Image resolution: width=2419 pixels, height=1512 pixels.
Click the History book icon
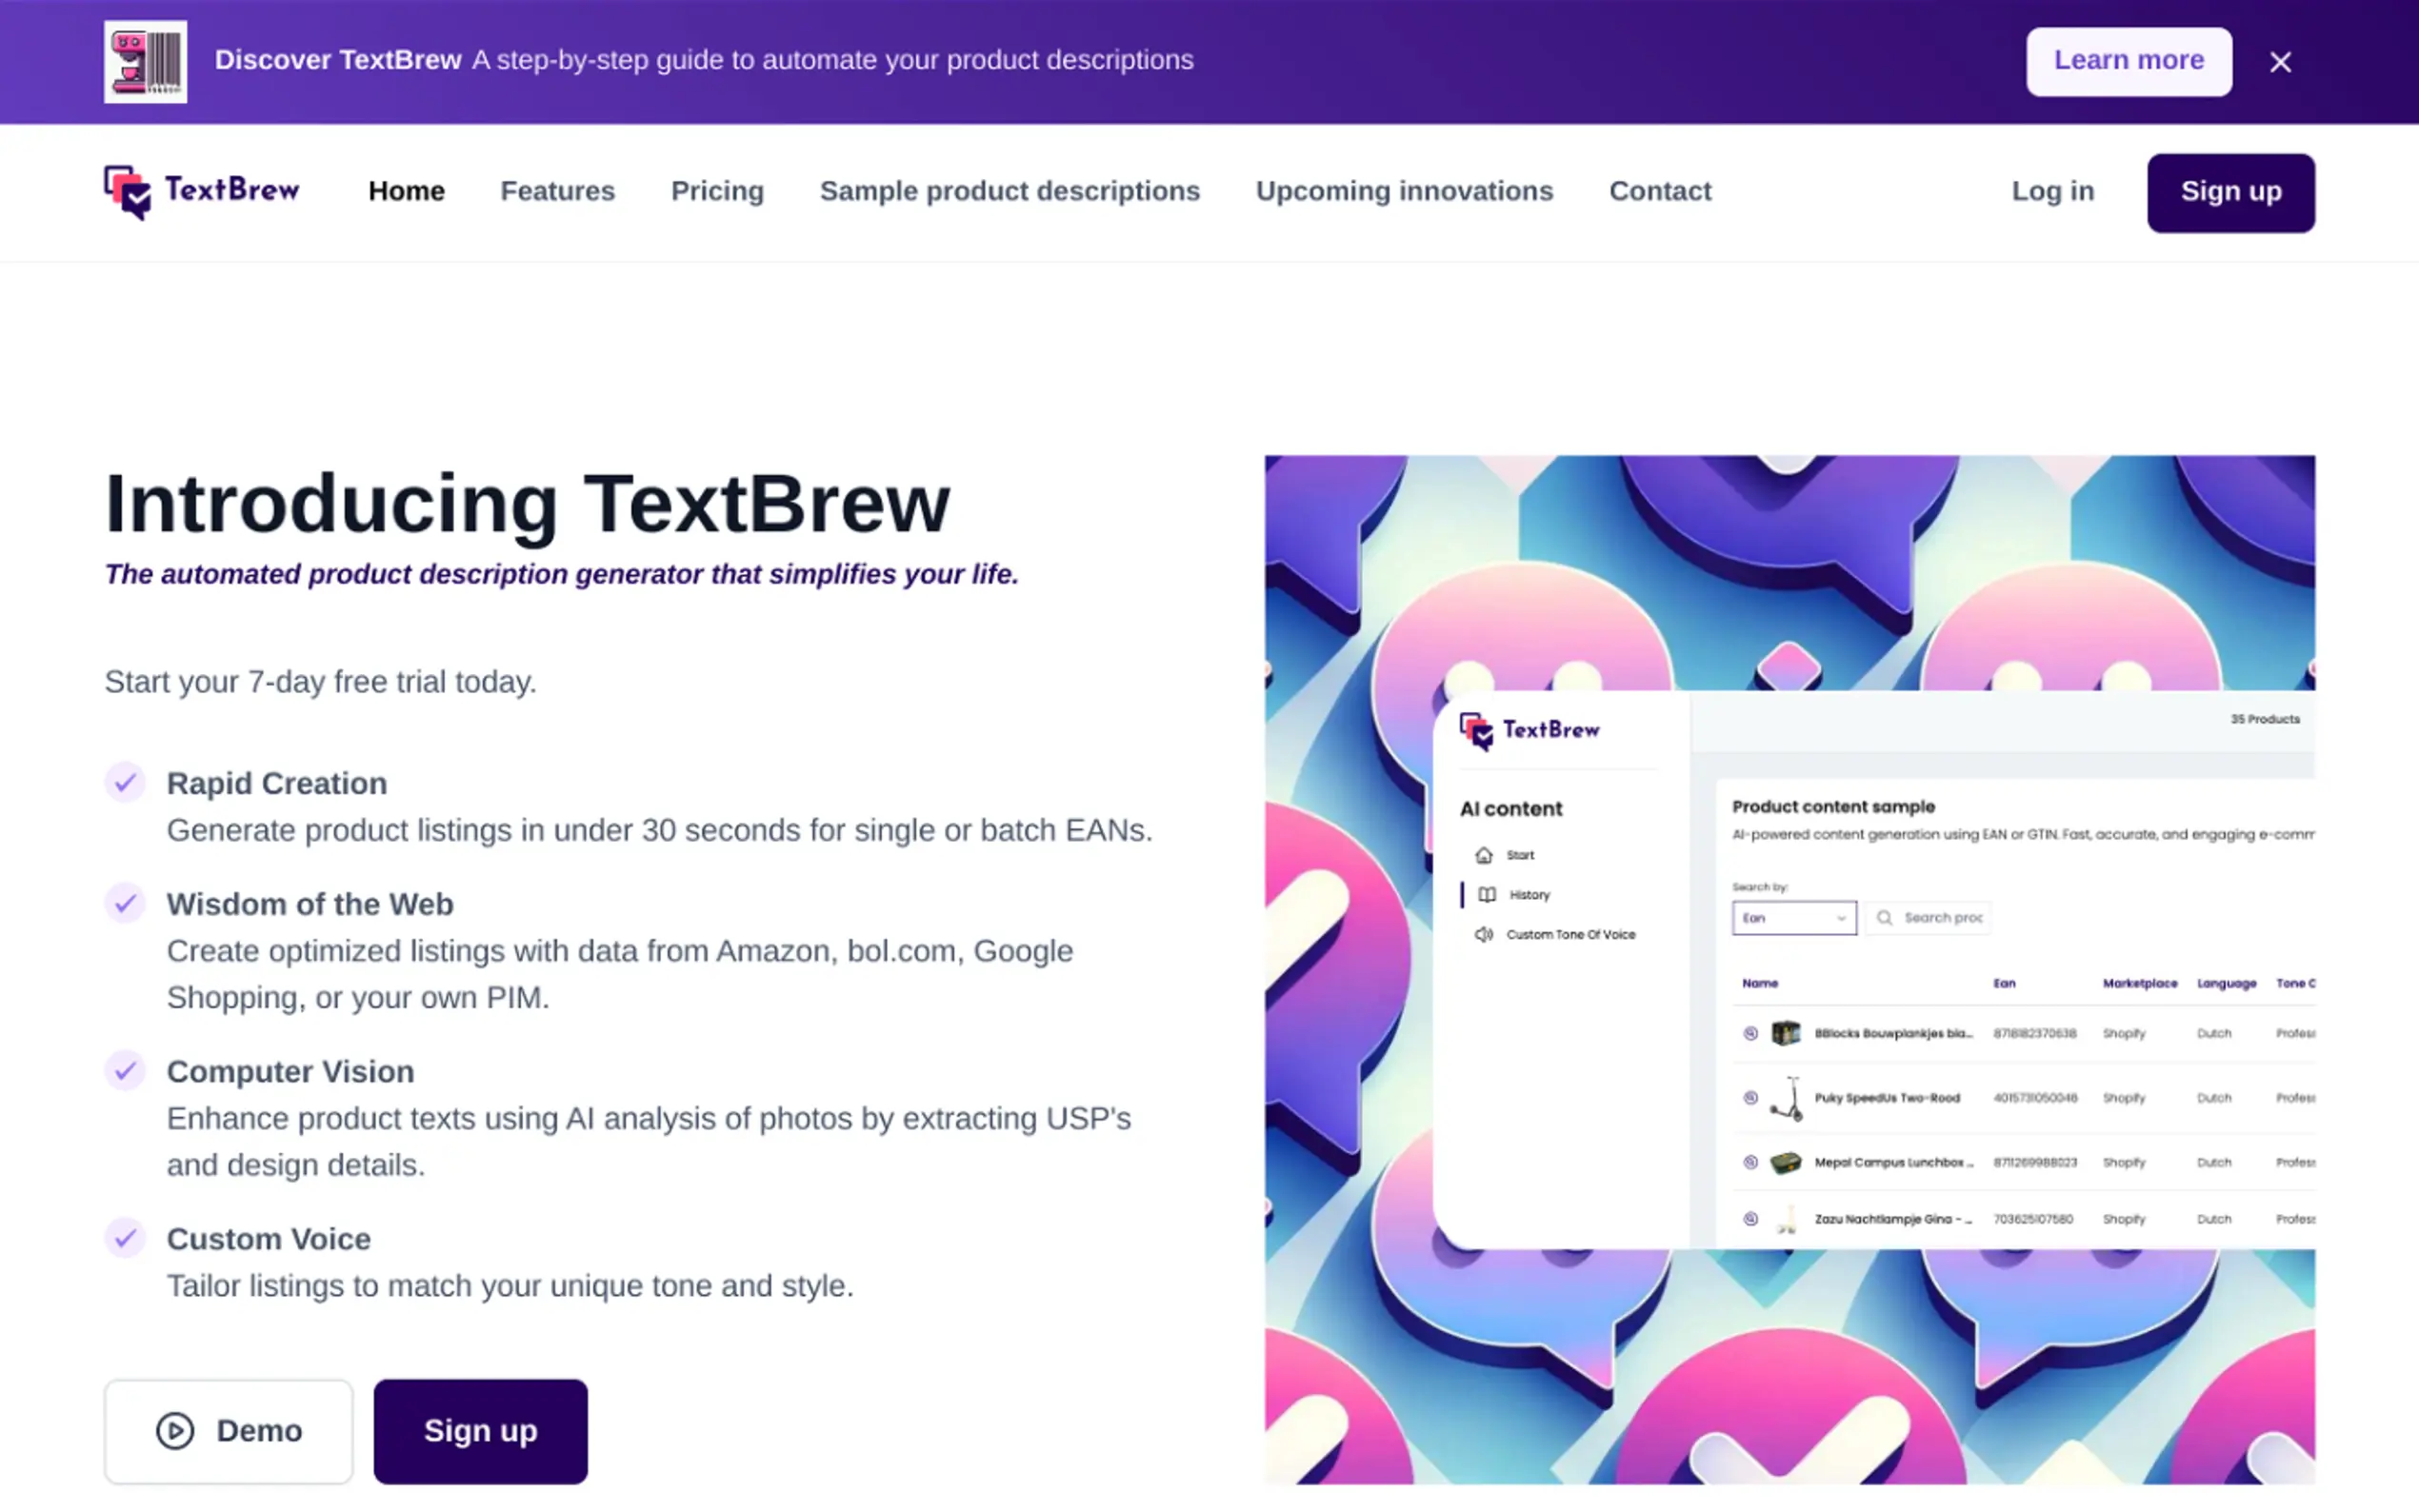click(1486, 895)
